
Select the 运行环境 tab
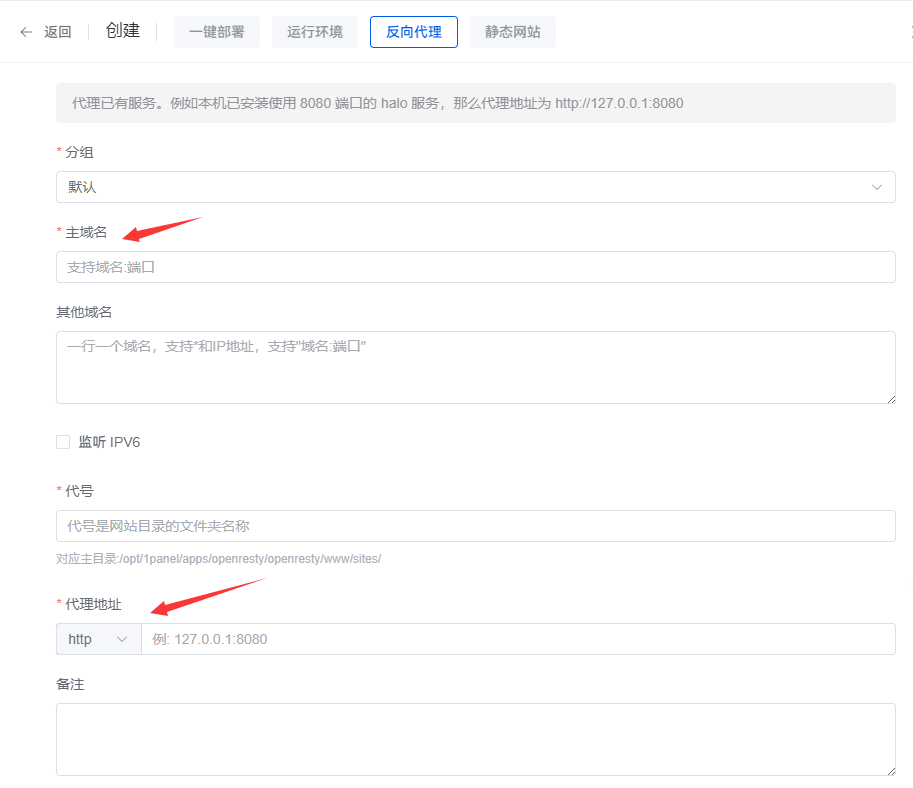(x=314, y=32)
